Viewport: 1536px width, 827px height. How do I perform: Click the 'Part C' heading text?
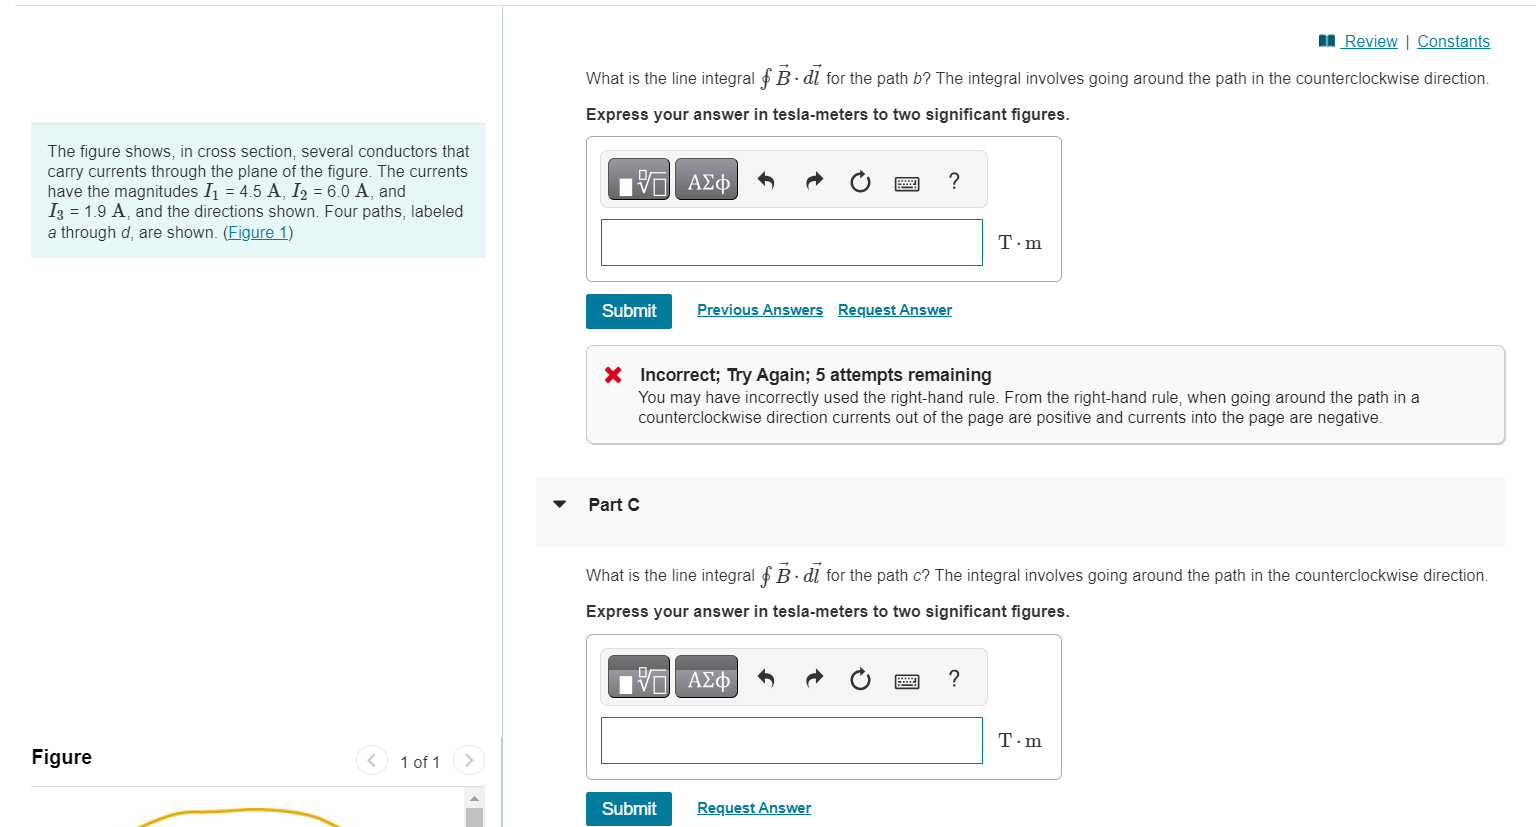click(x=614, y=505)
